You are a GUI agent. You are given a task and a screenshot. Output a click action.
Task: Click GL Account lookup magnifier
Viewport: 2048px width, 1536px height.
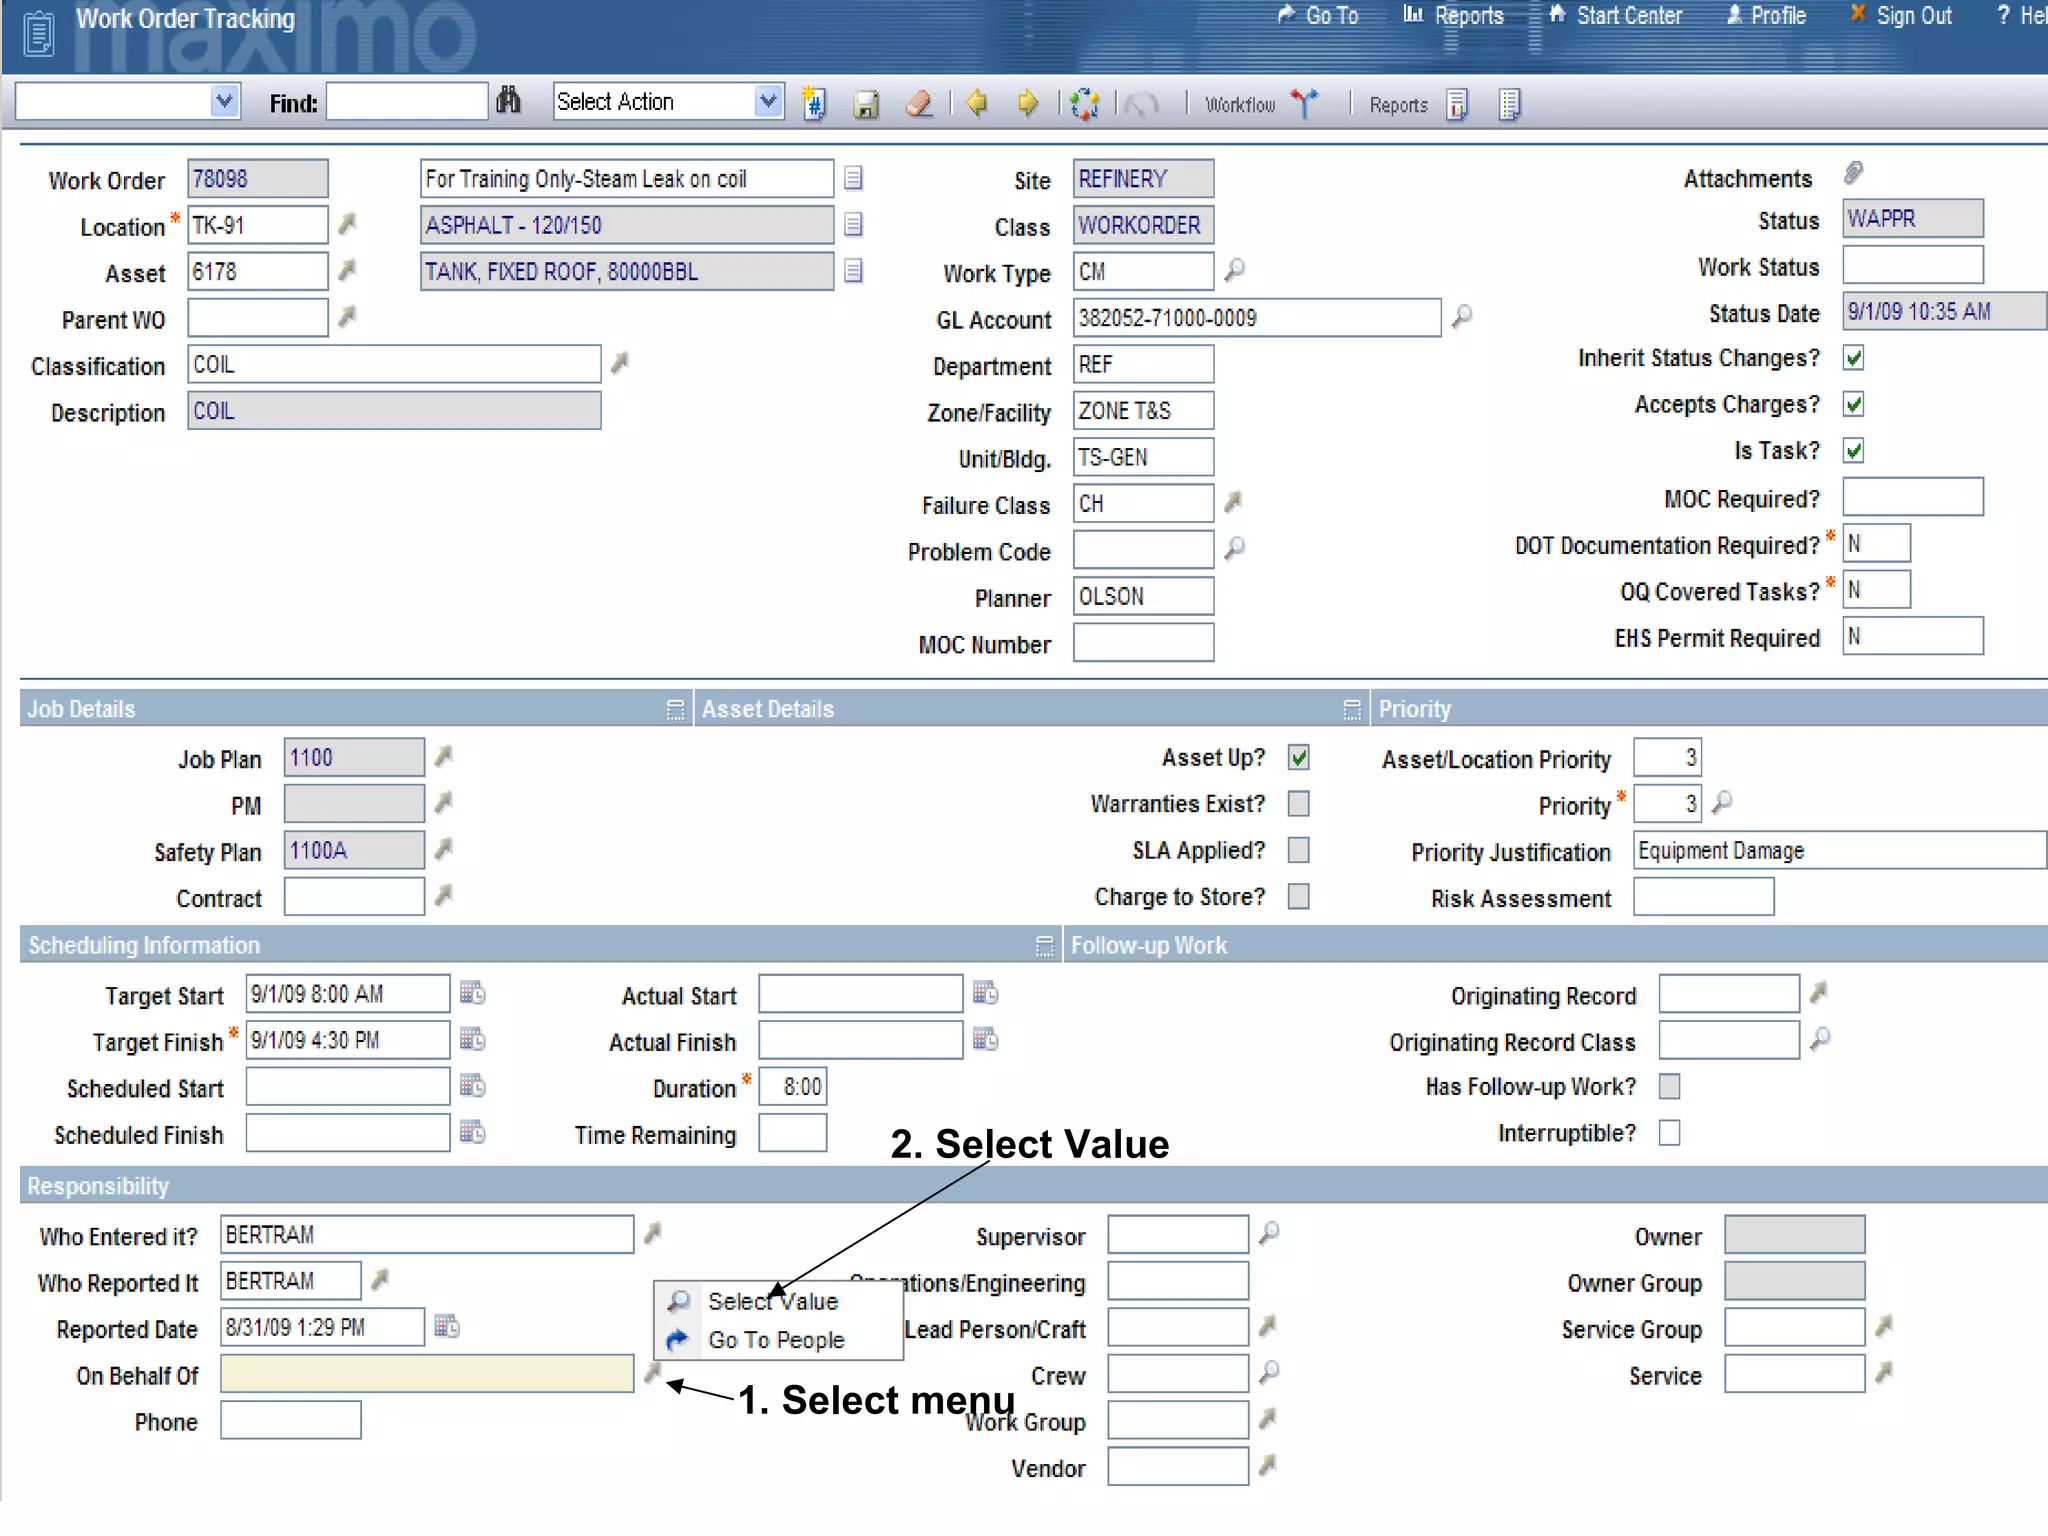click(1461, 317)
